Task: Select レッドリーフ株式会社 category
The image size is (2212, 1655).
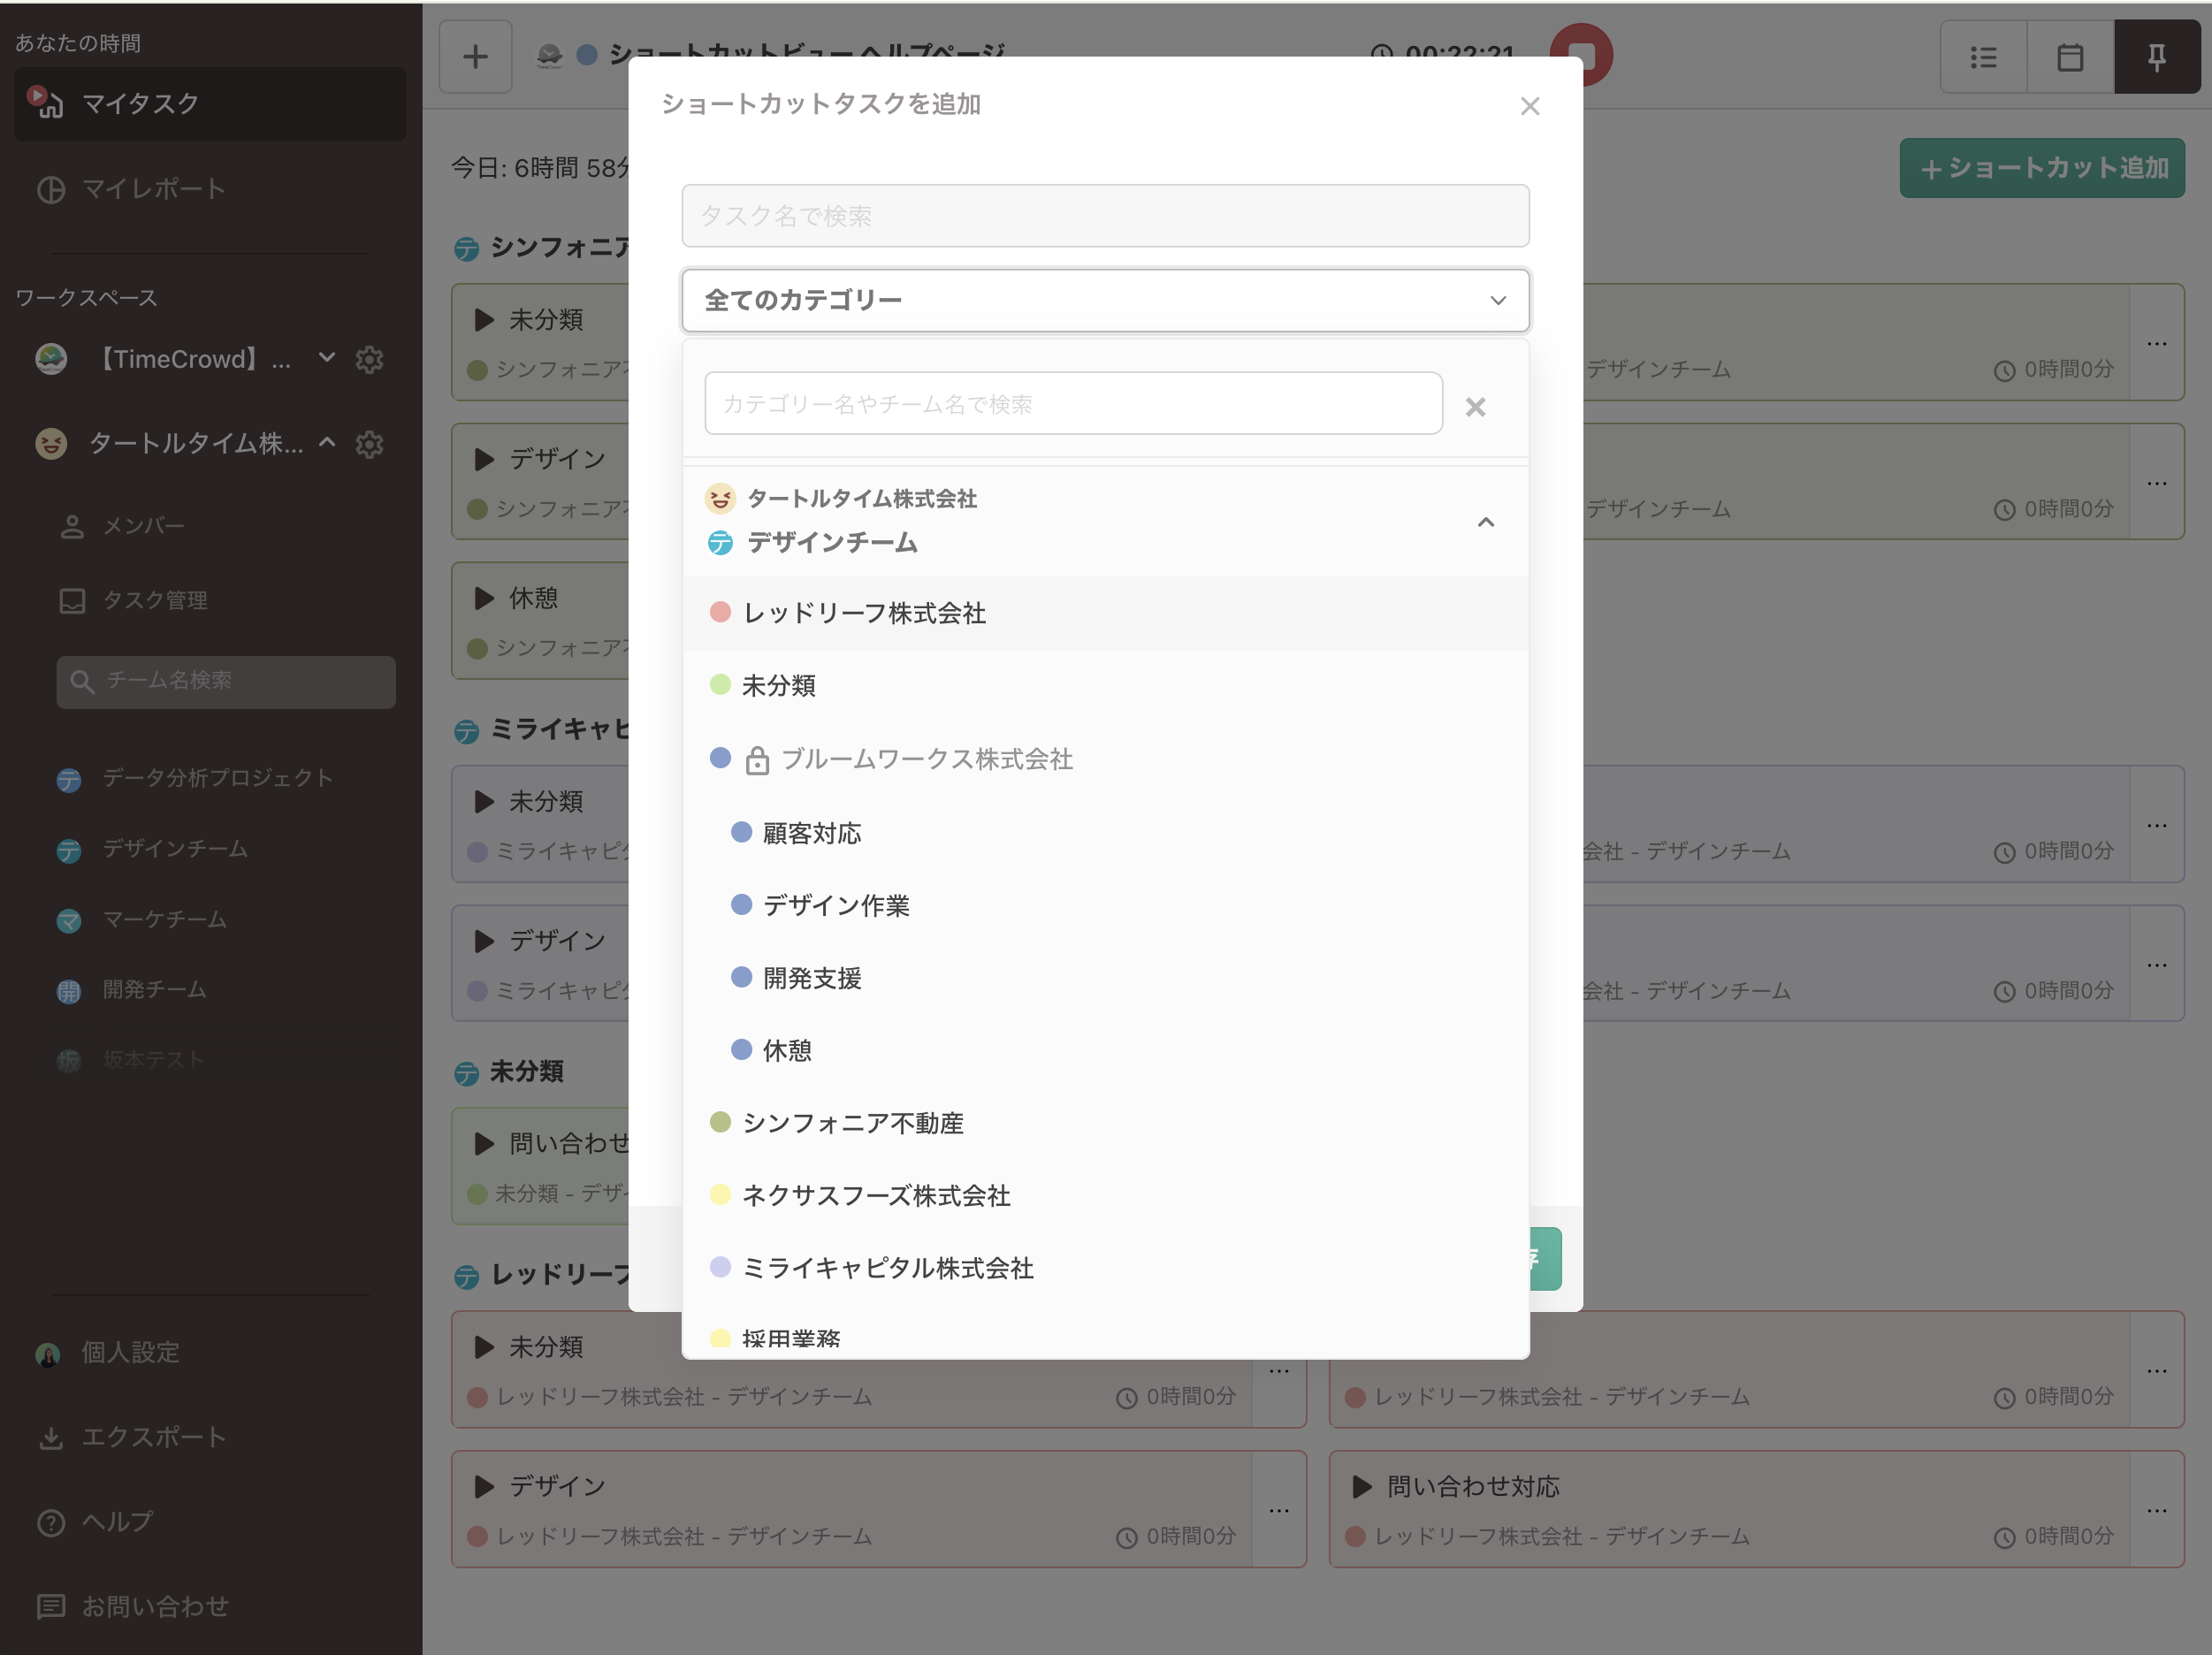Action: tap(864, 613)
